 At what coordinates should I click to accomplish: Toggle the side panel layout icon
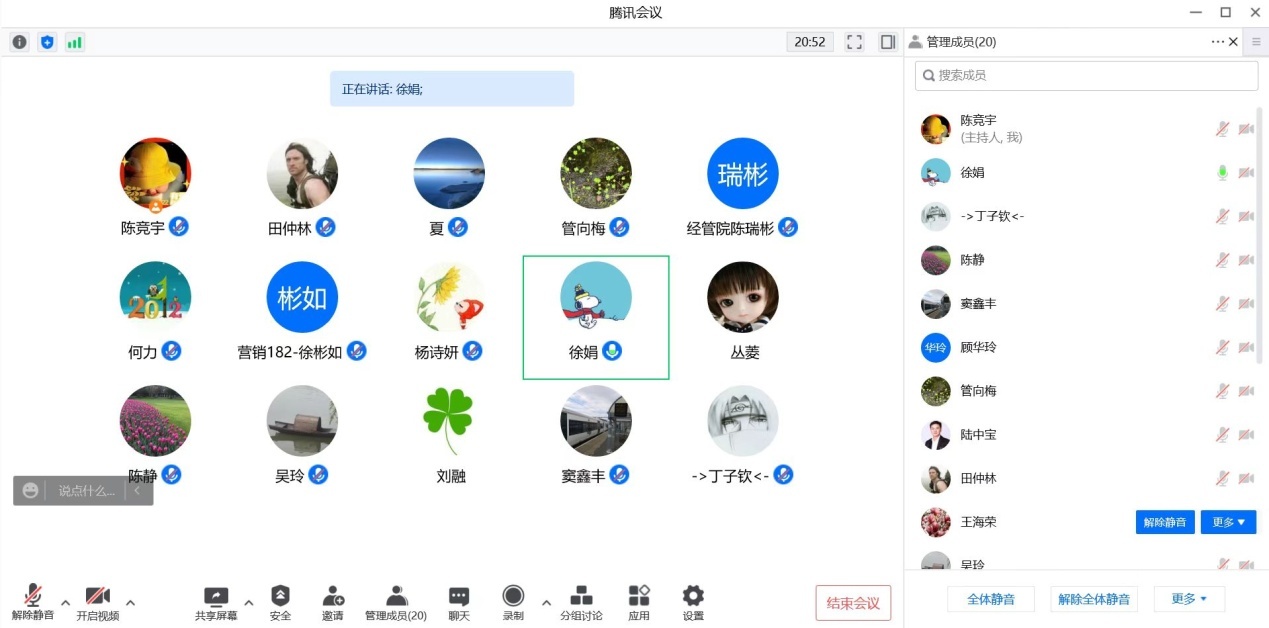pos(887,42)
